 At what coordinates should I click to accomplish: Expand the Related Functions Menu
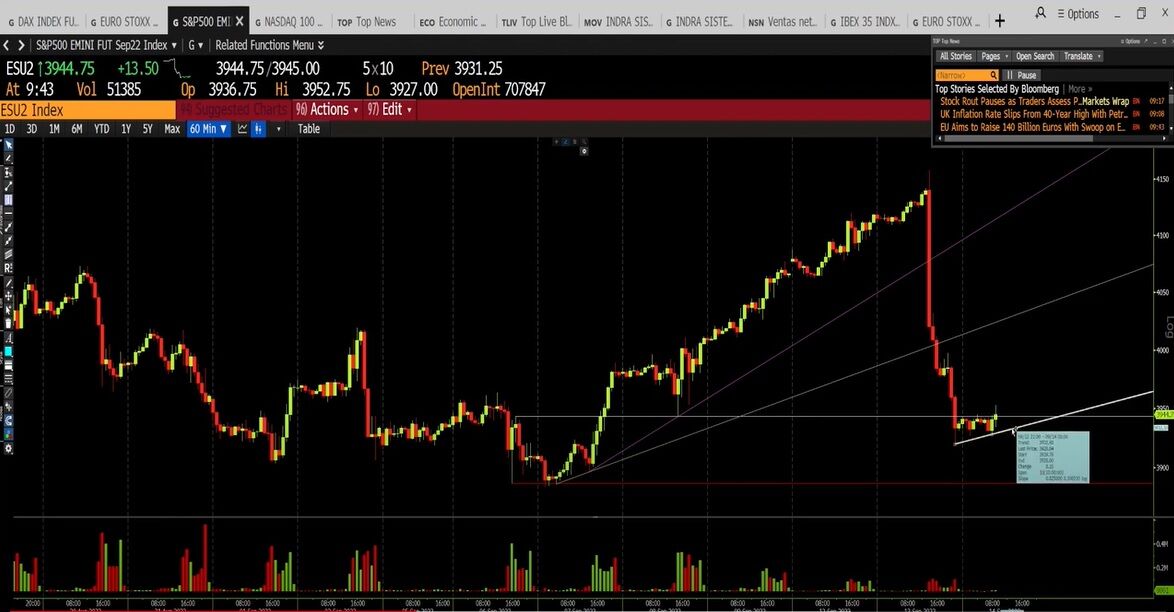[270, 45]
